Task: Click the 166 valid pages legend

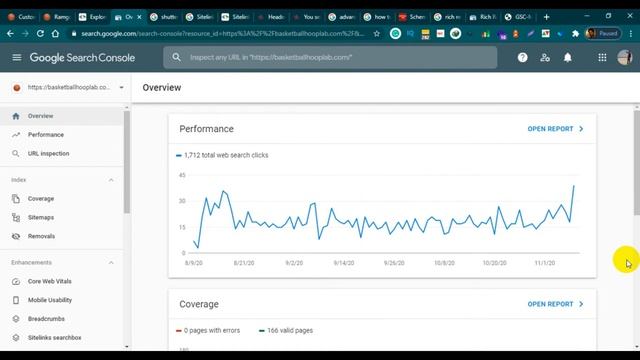Action: coord(286,331)
